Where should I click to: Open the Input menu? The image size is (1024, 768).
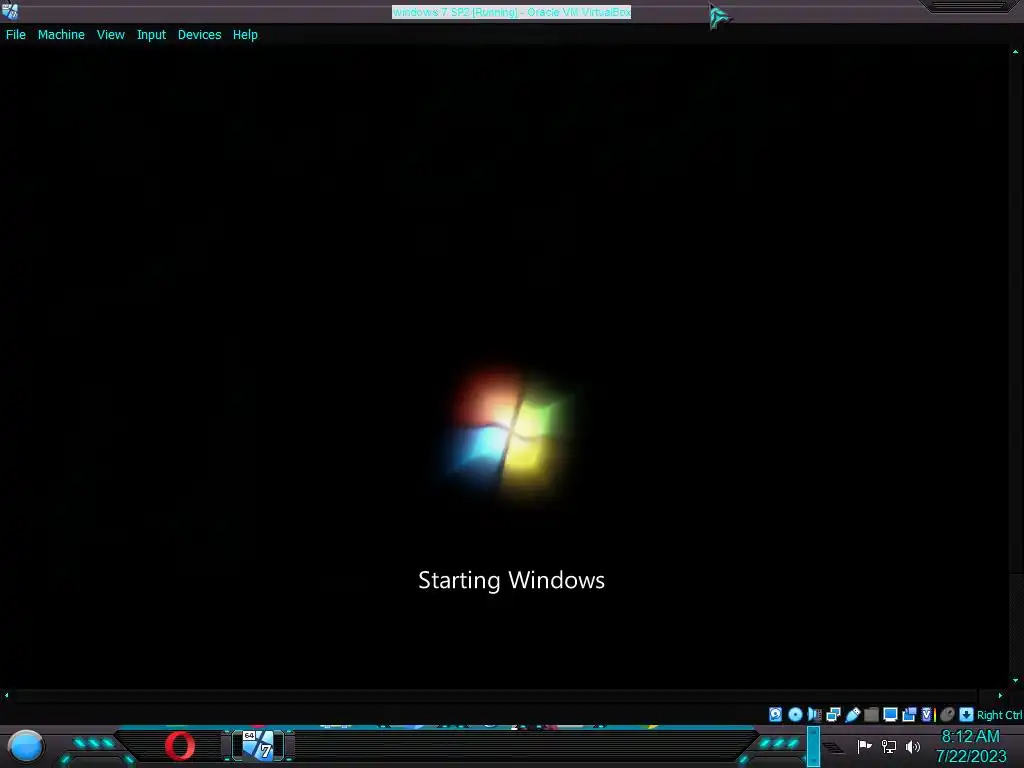click(x=151, y=35)
